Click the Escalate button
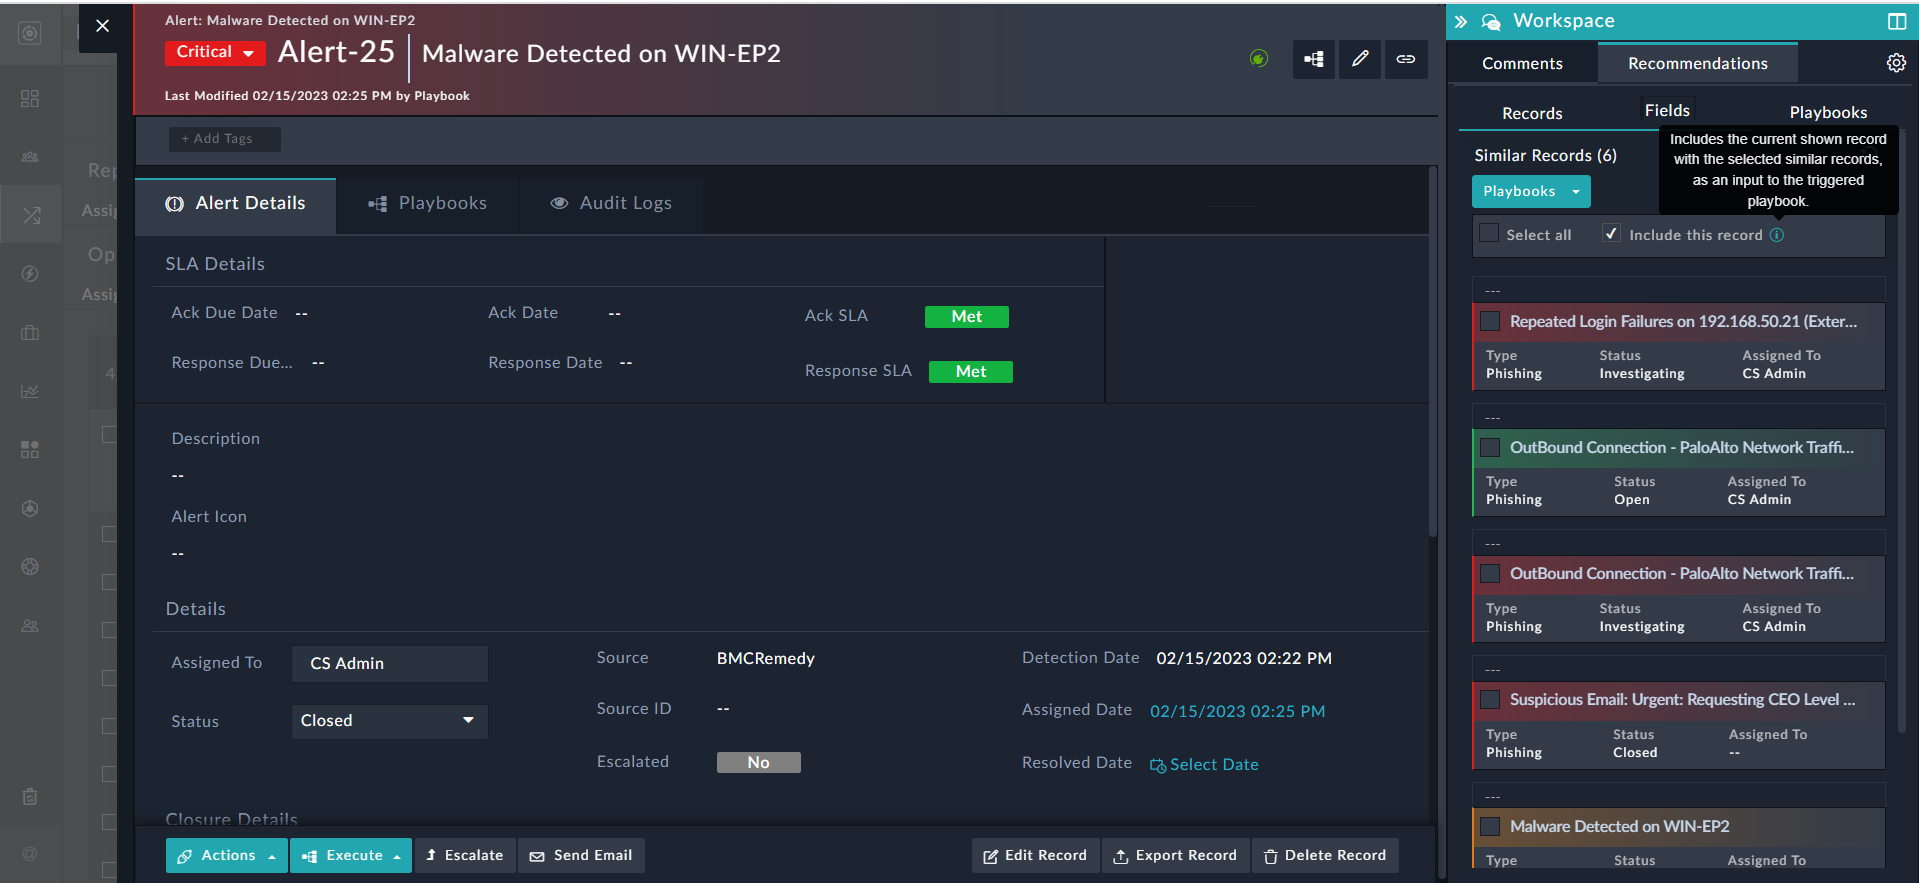Viewport: 1919px width, 883px height. 465,856
